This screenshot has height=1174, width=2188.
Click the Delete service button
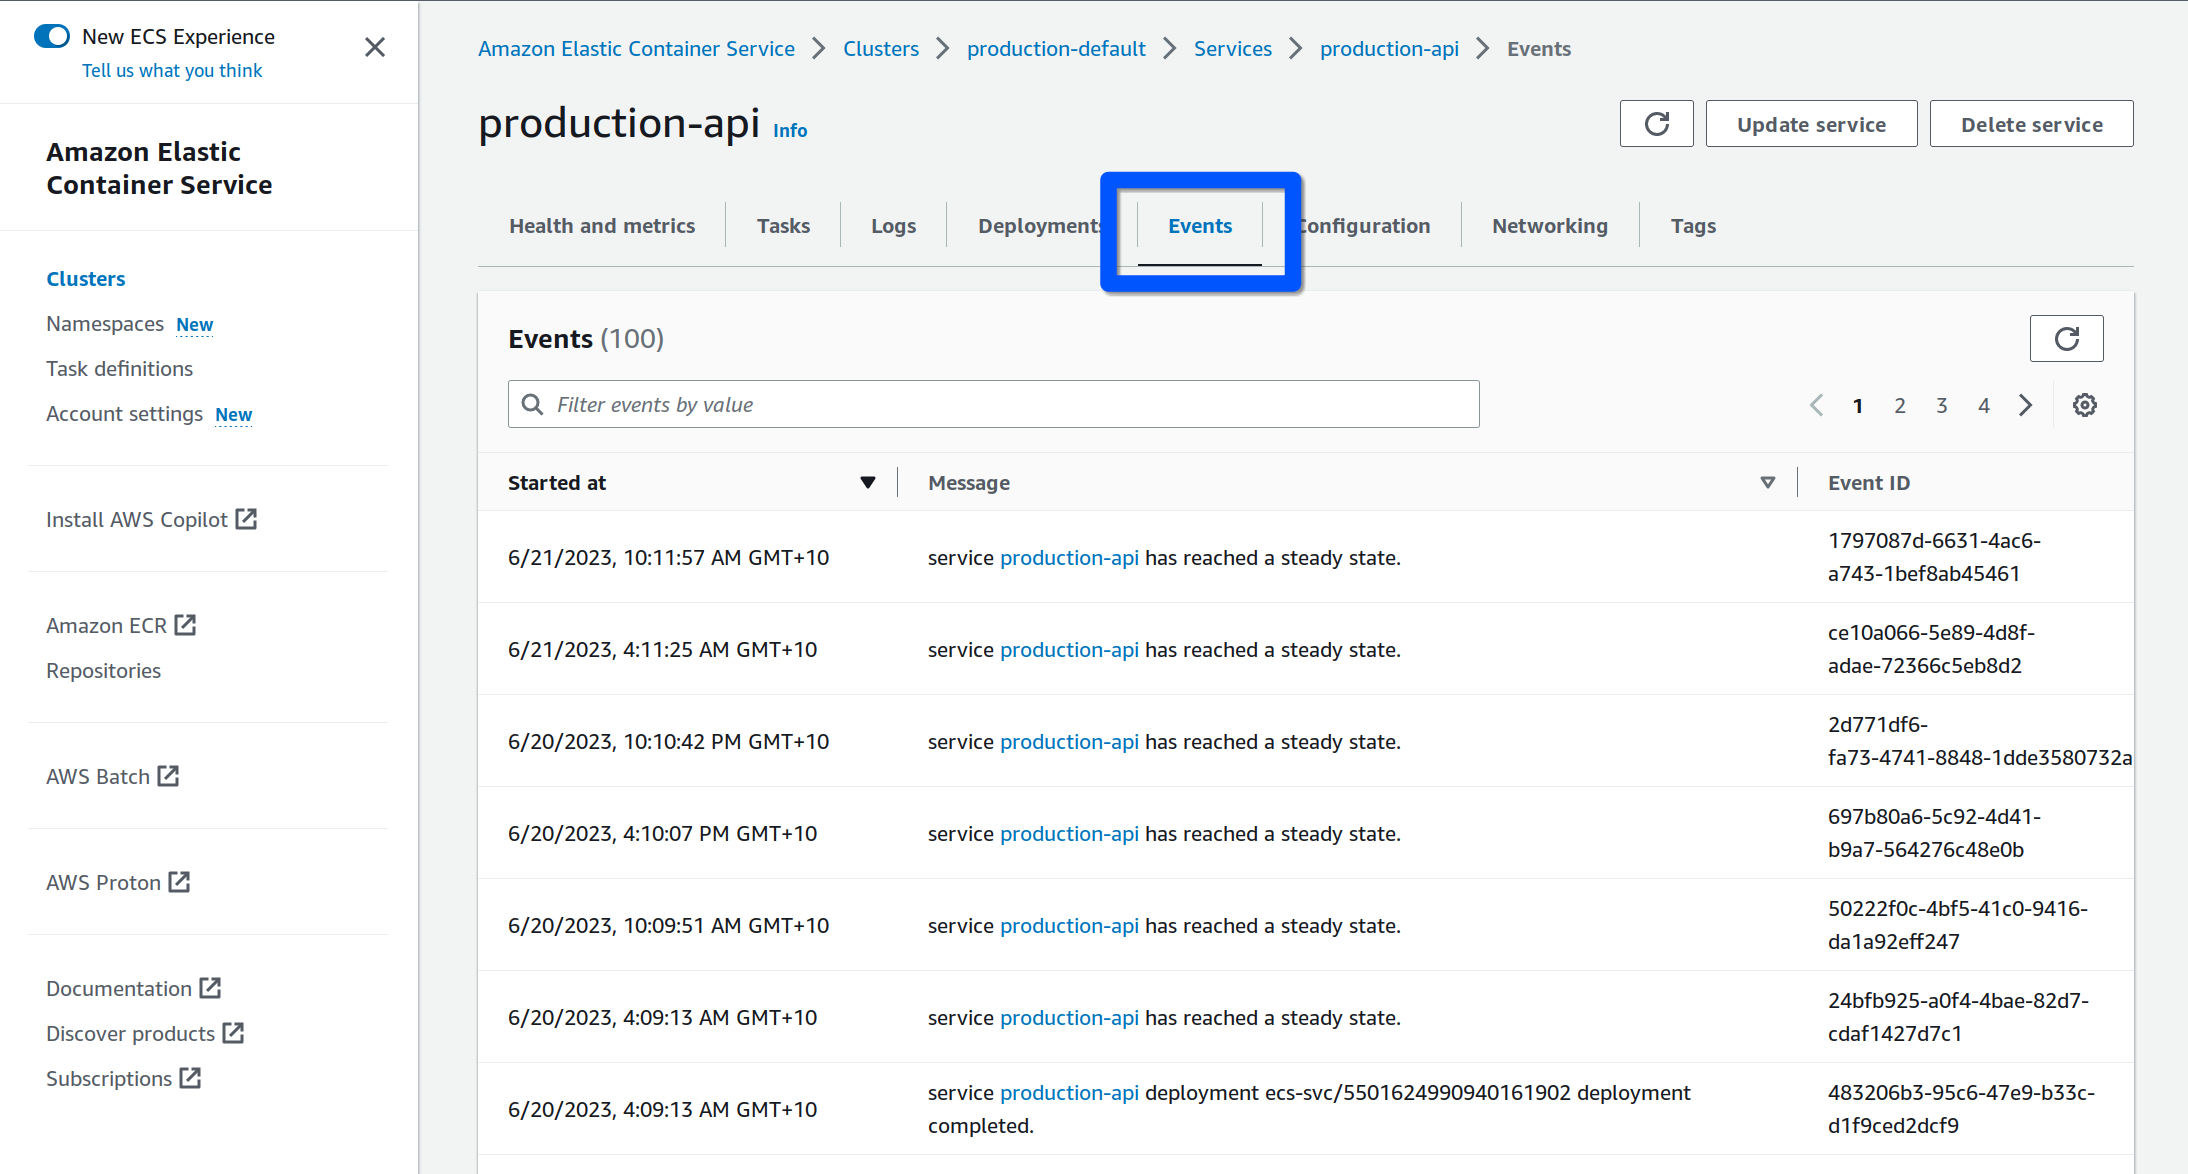pos(2031,124)
